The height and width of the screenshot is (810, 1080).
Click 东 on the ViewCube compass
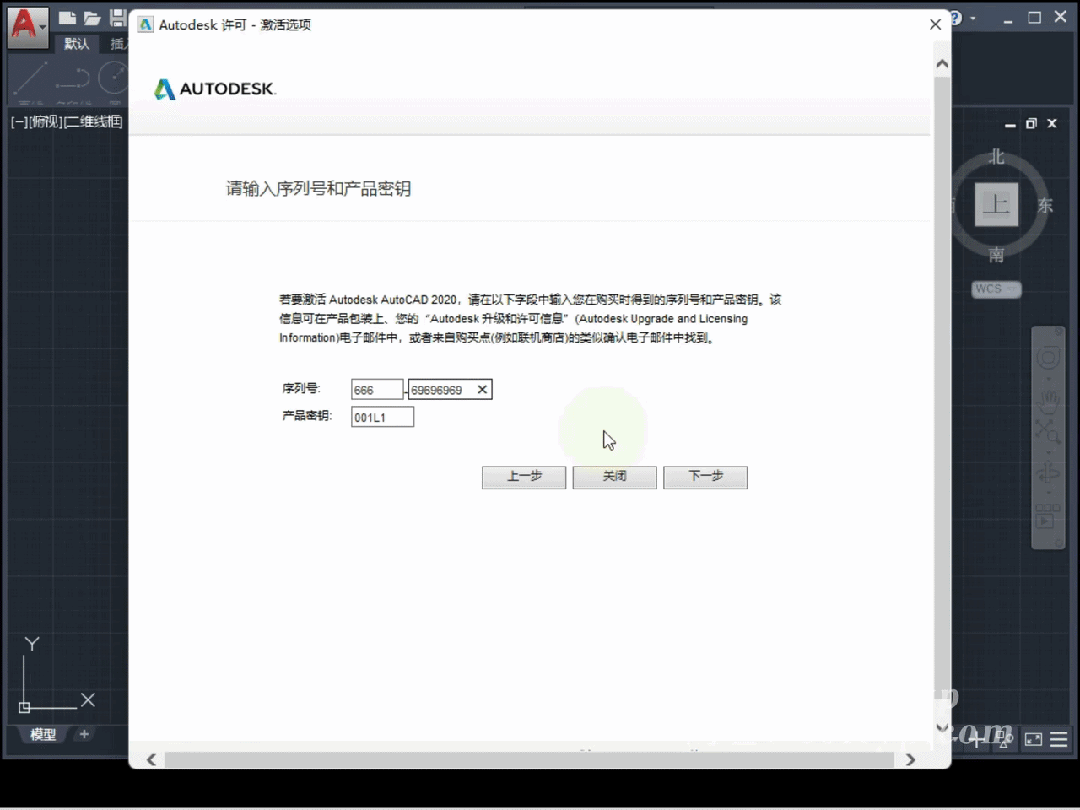pos(1045,205)
